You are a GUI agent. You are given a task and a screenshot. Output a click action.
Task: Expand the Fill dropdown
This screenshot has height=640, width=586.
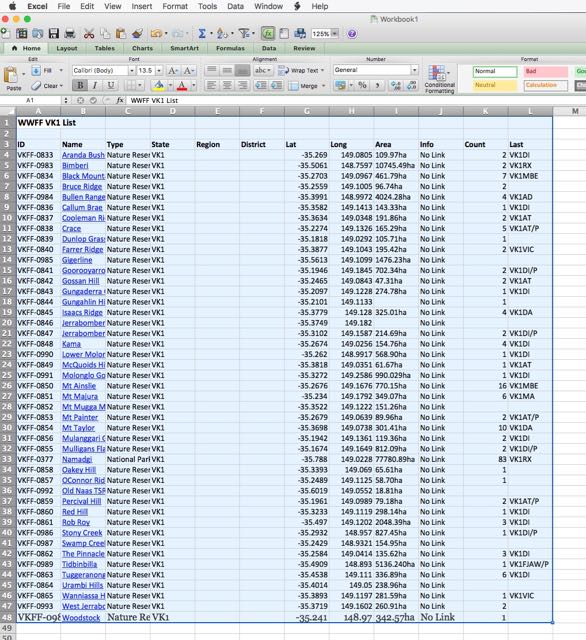tap(61, 70)
